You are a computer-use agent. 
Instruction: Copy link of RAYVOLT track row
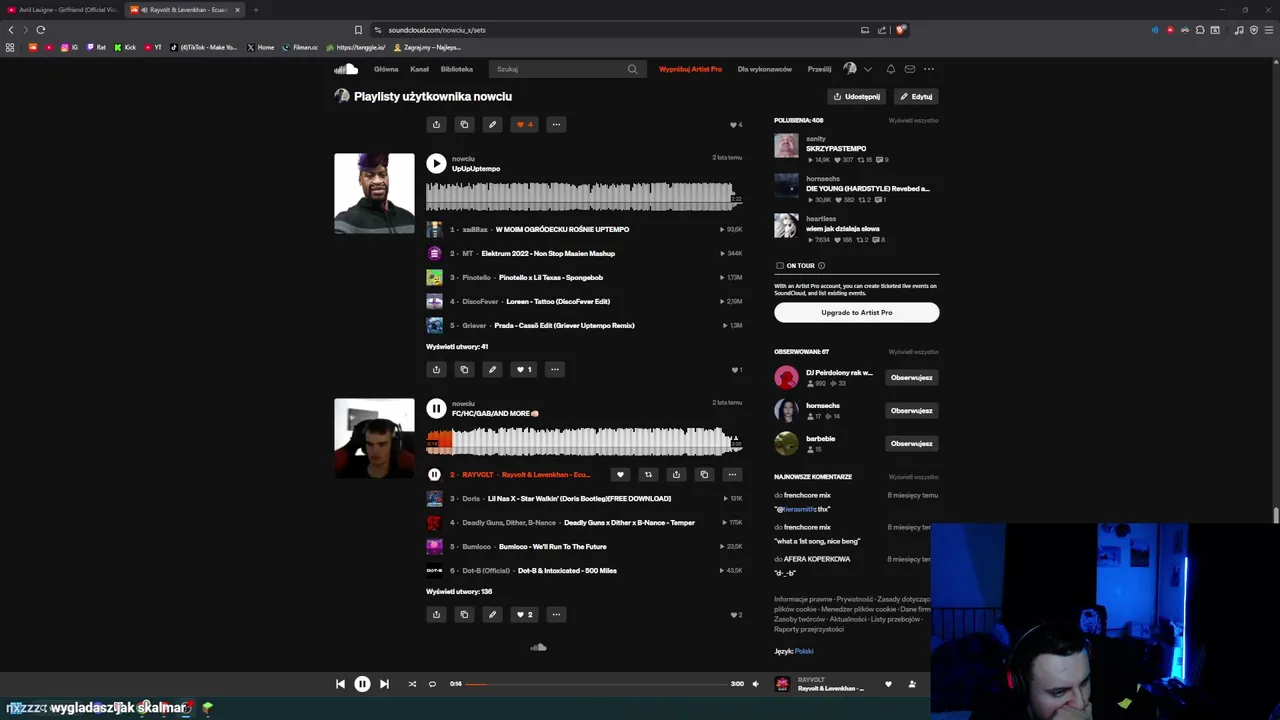(x=704, y=475)
